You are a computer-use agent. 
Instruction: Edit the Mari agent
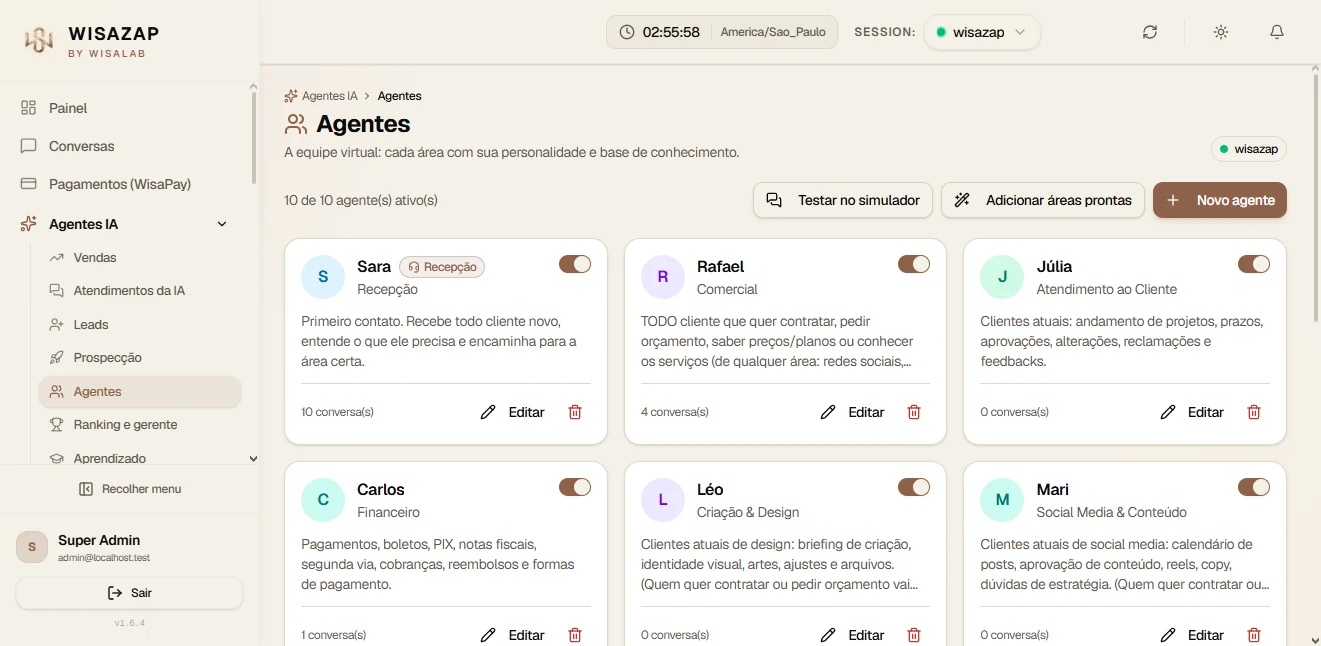[x=1192, y=635]
